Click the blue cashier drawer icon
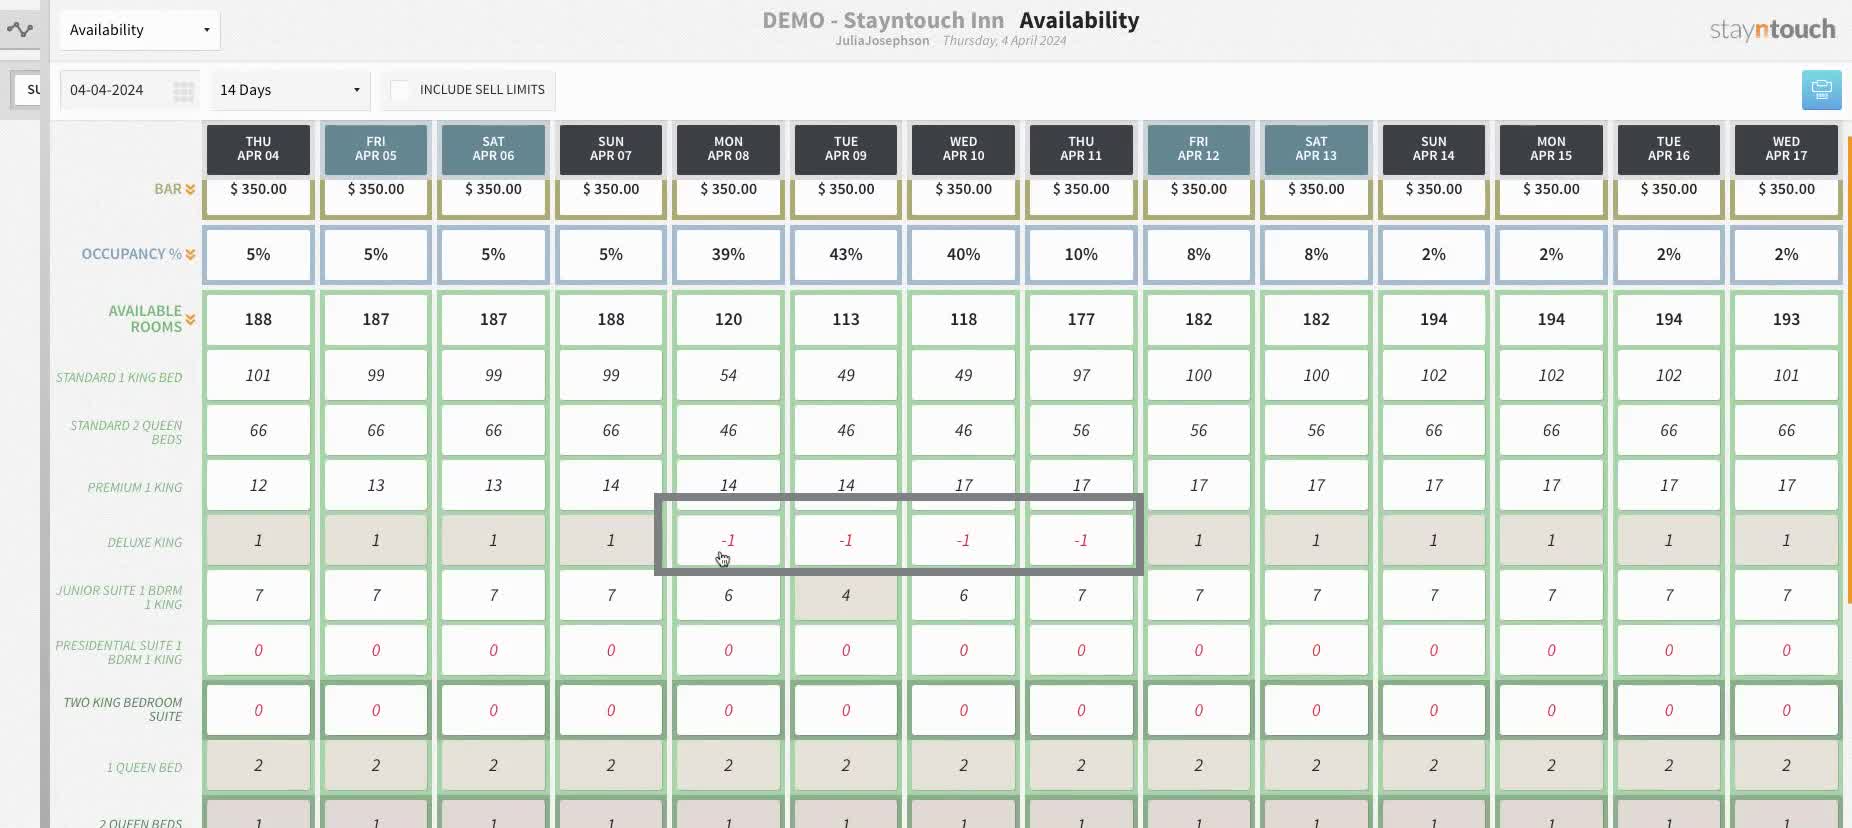The width and height of the screenshot is (1852, 828). [1821, 90]
